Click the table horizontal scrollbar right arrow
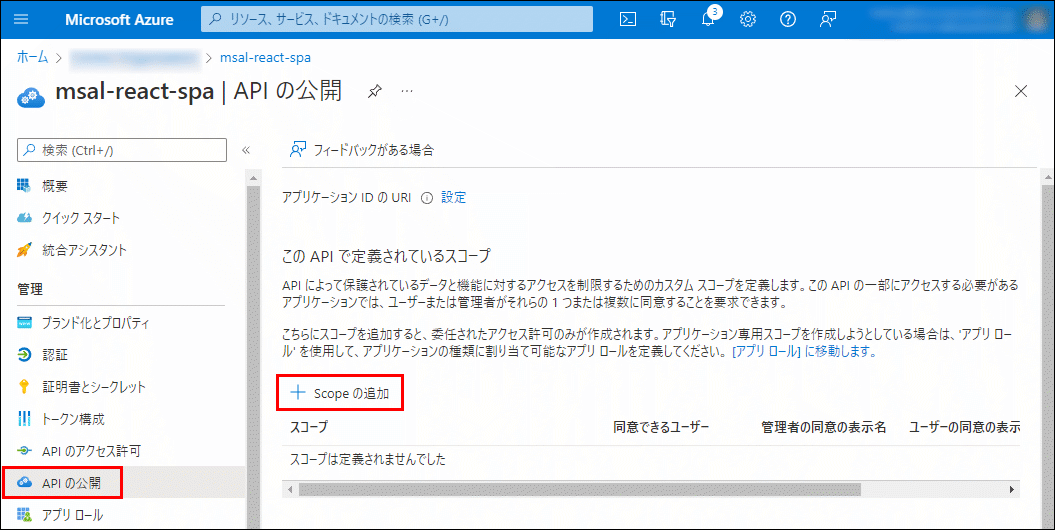This screenshot has width=1055, height=530. tap(1011, 490)
